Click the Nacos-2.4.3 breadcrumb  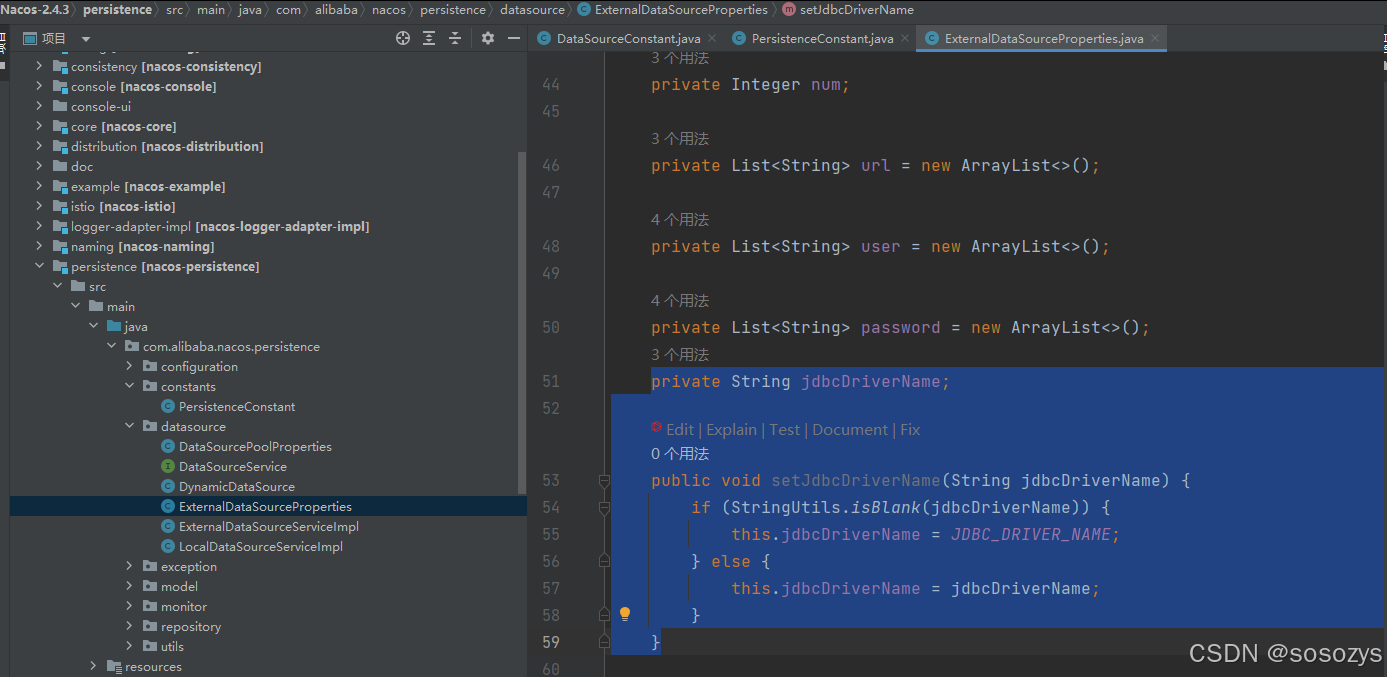coord(34,9)
